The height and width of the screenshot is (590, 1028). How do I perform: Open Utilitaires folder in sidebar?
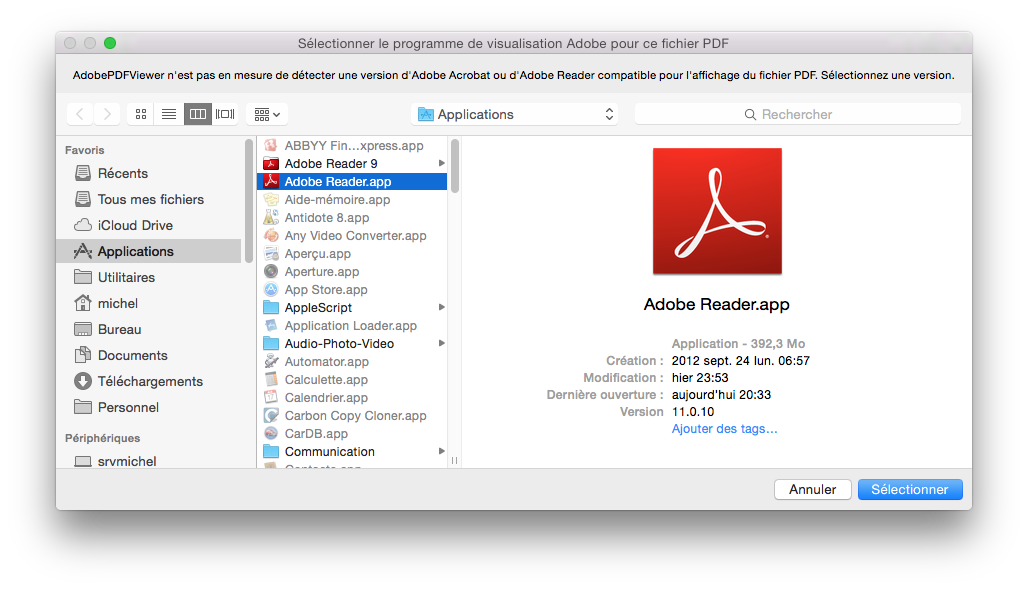pos(149,277)
